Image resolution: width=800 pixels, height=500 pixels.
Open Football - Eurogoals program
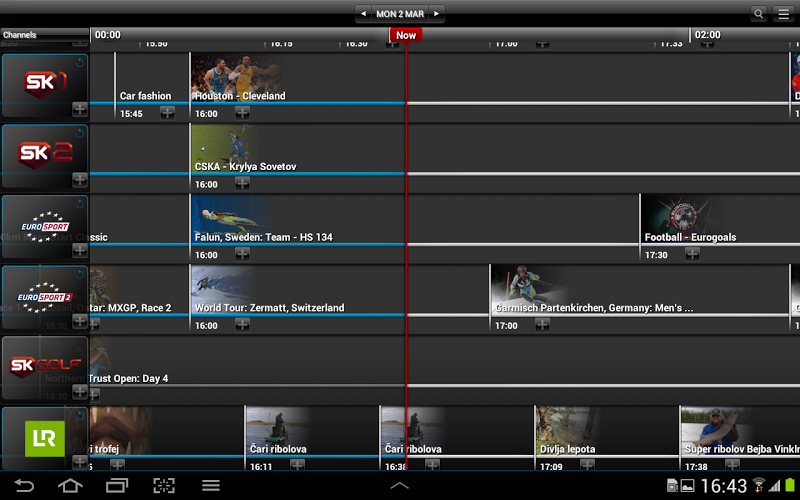pos(690,237)
